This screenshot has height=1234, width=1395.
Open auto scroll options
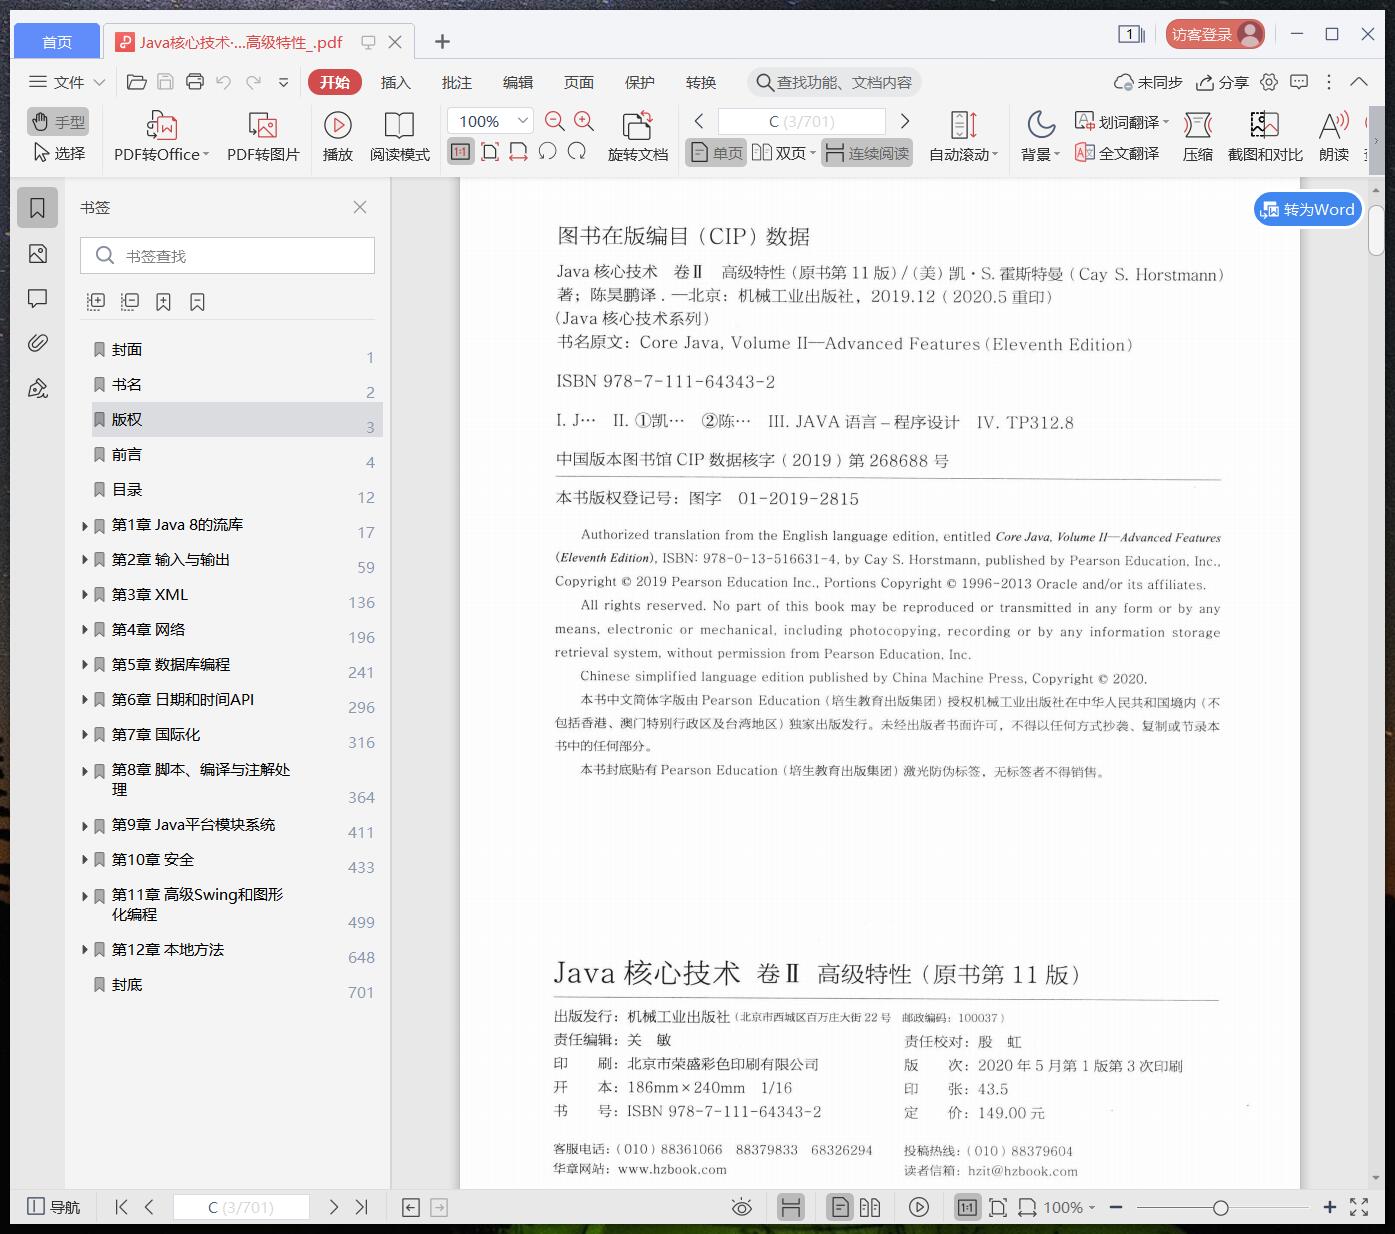(963, 136)
